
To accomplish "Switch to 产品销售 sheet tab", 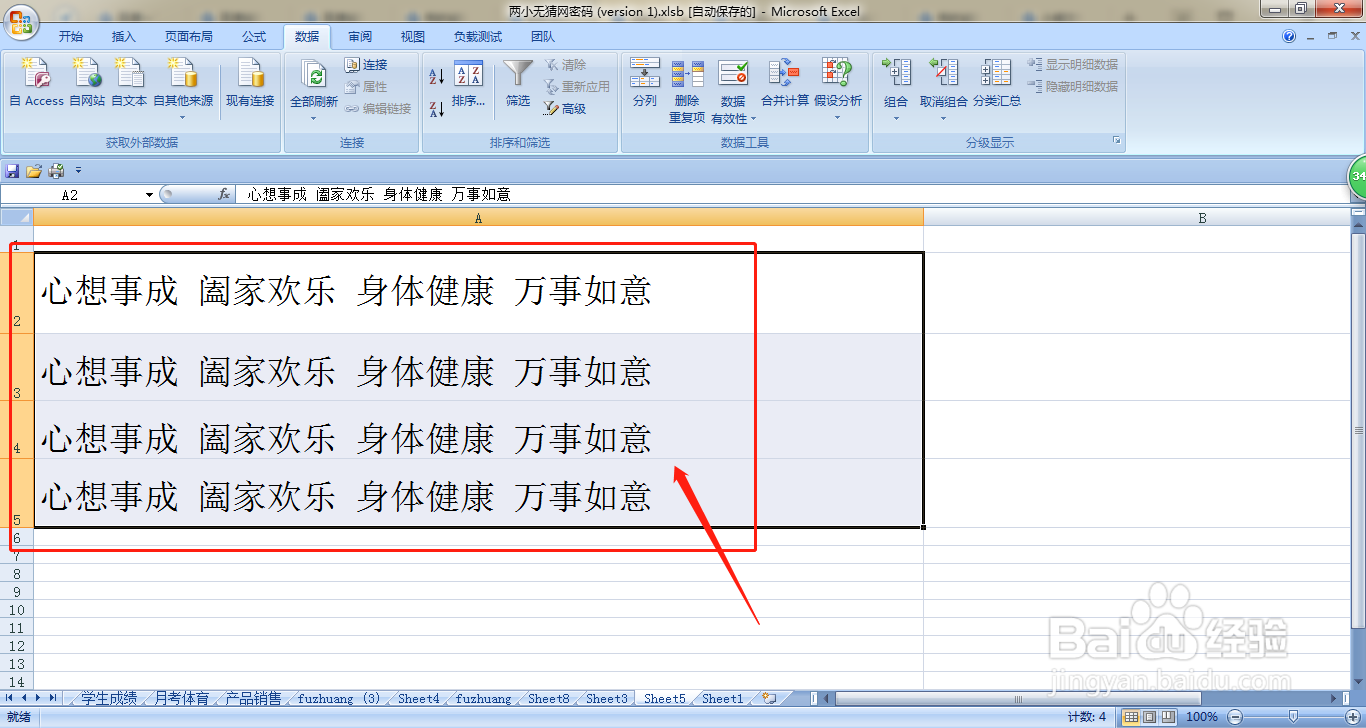I will (253, 699).
